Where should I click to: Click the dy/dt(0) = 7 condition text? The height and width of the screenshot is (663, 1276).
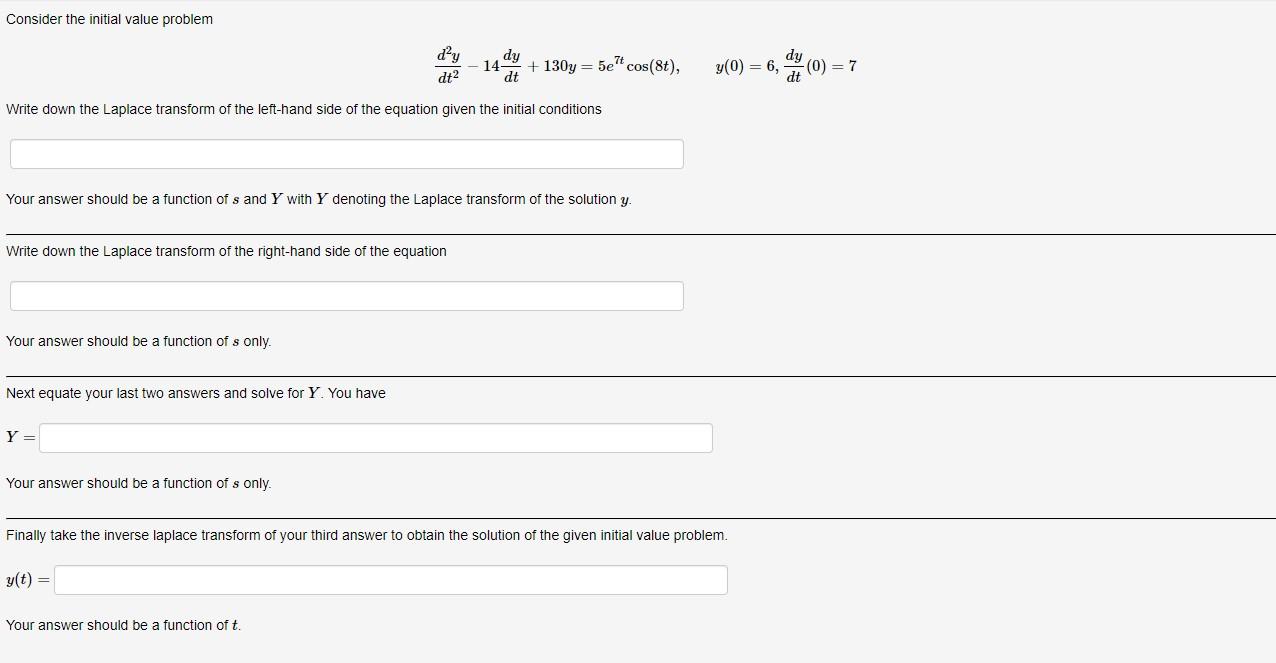(x=822, y=65)
